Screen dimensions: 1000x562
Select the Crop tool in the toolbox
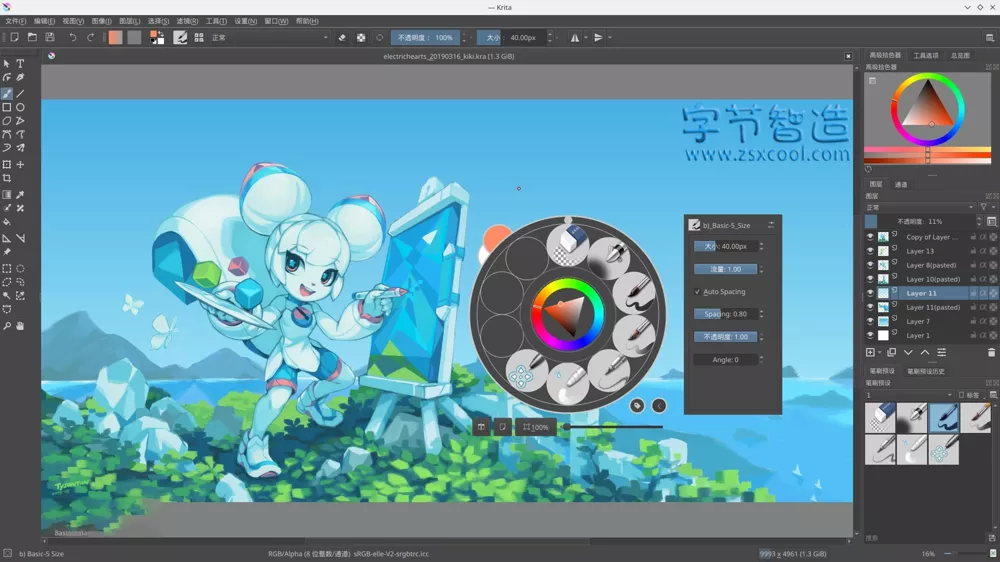[x=7, y=179]
